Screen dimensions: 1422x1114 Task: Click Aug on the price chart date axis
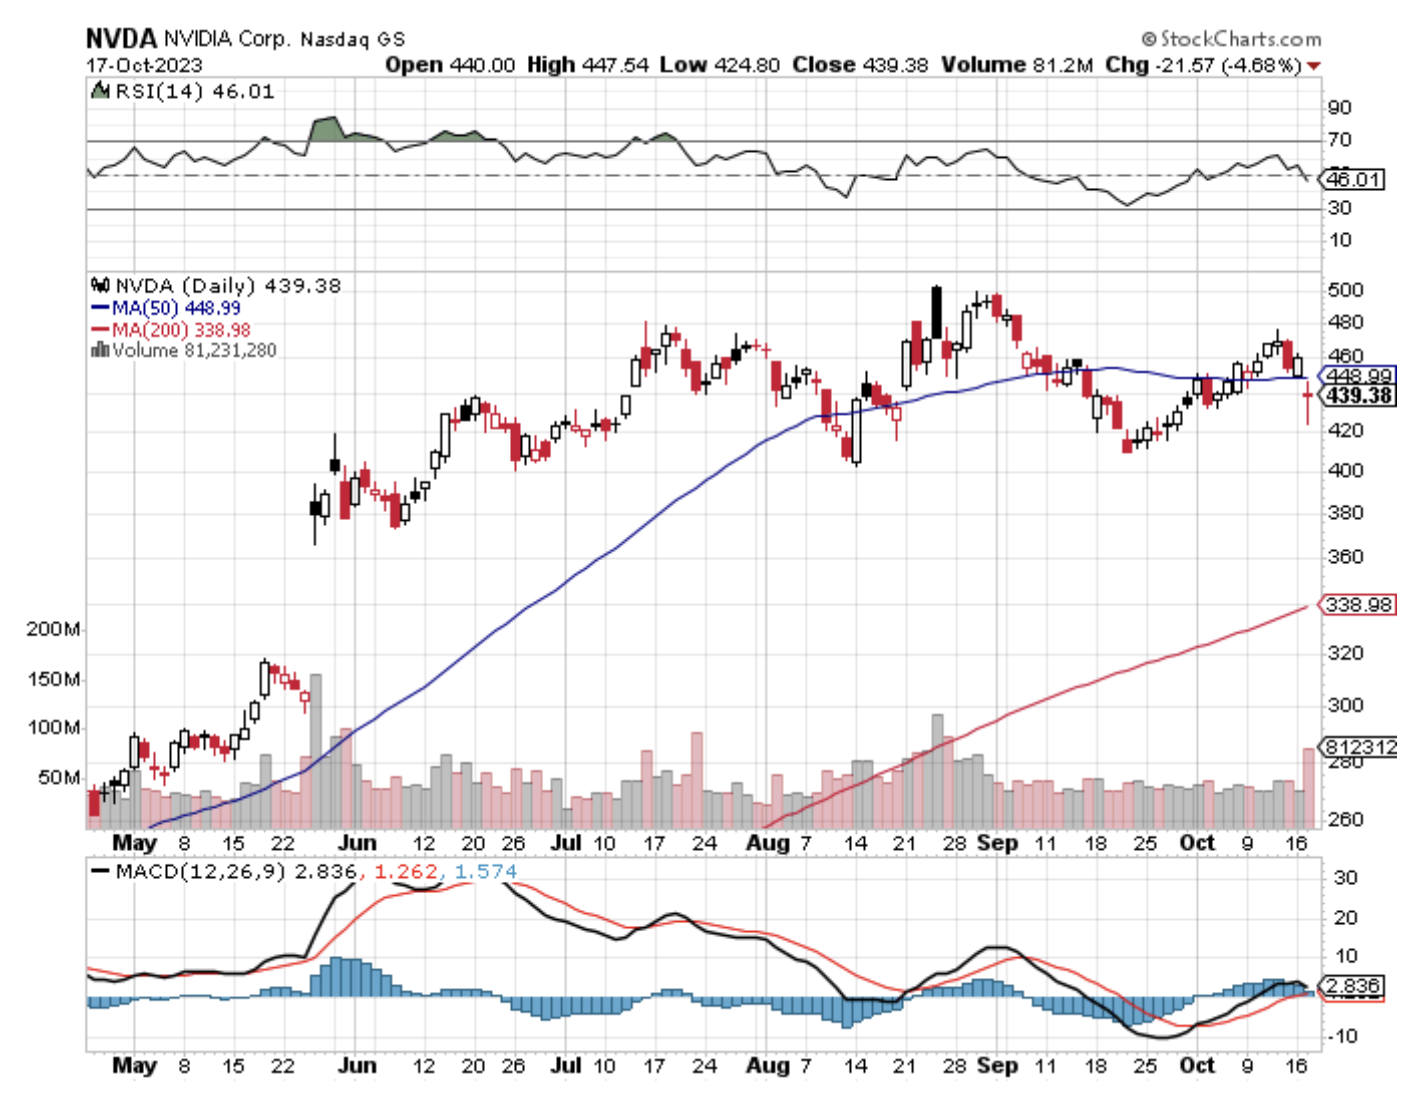(x=767, y=843)
